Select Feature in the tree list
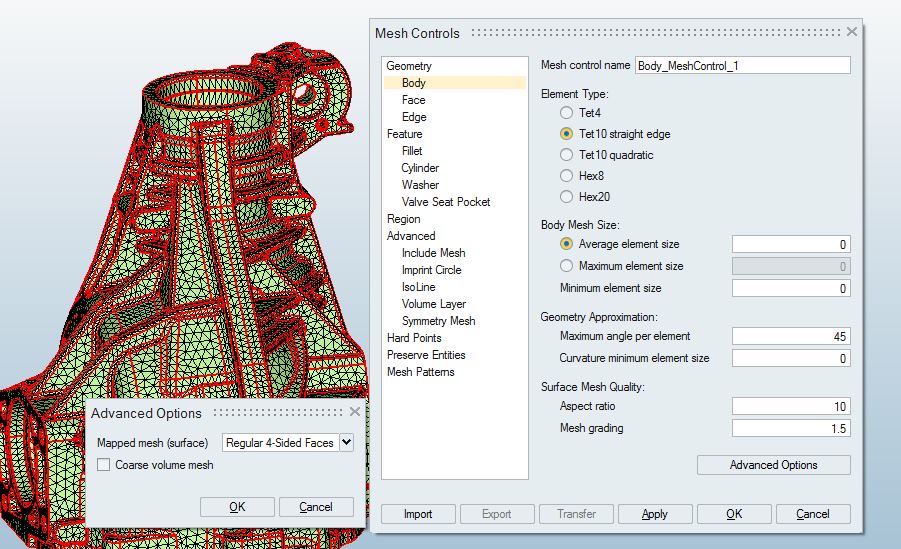 coord(405,134)
